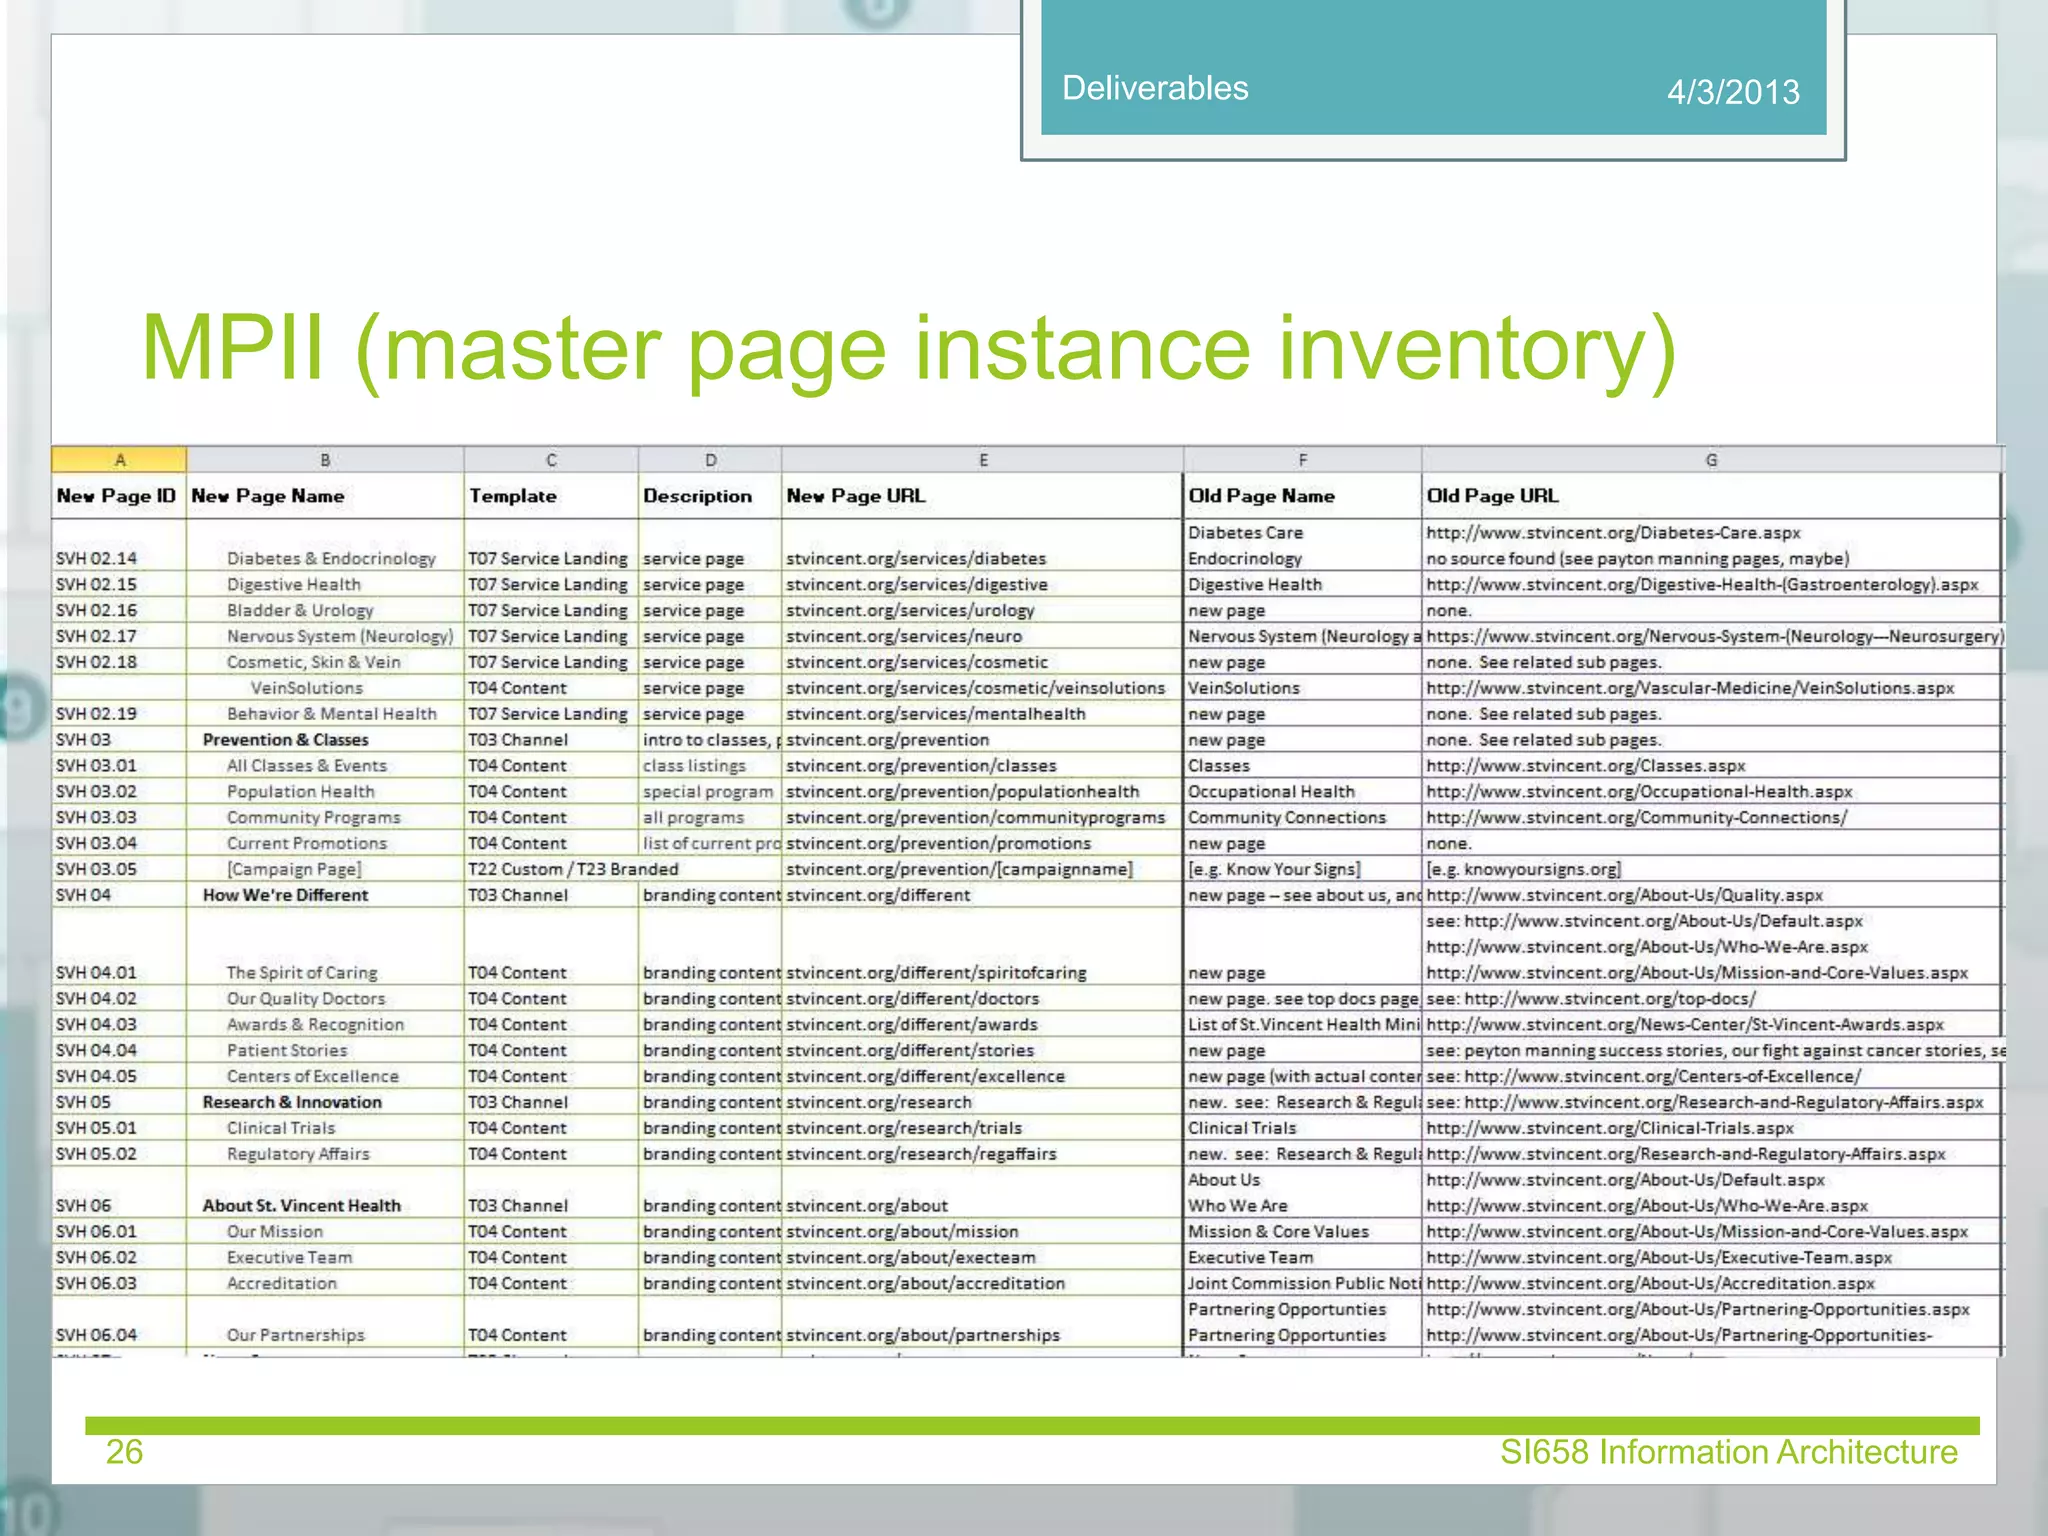Select cell 'class listings'
The height and width of the screenshot is (1536, 2048).
pyautogui.click(x=710, y=766)
